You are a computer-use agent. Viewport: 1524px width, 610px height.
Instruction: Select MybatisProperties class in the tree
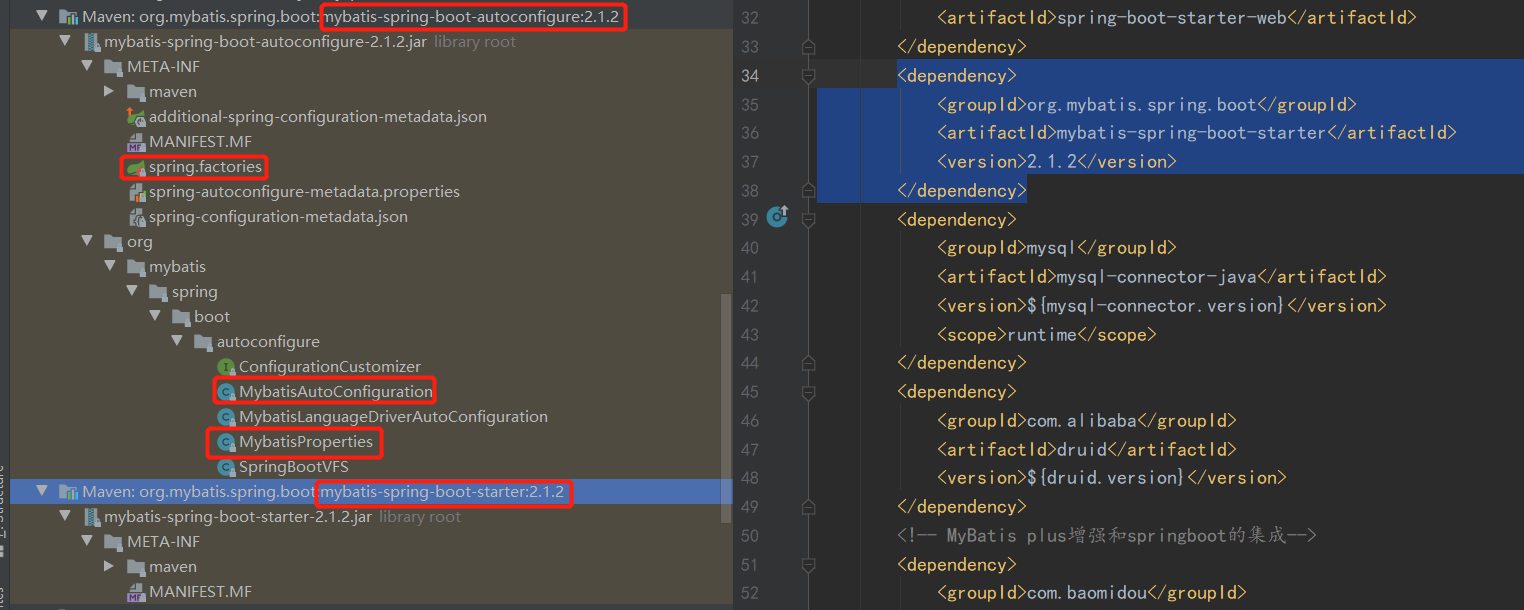tap(306, 442)
